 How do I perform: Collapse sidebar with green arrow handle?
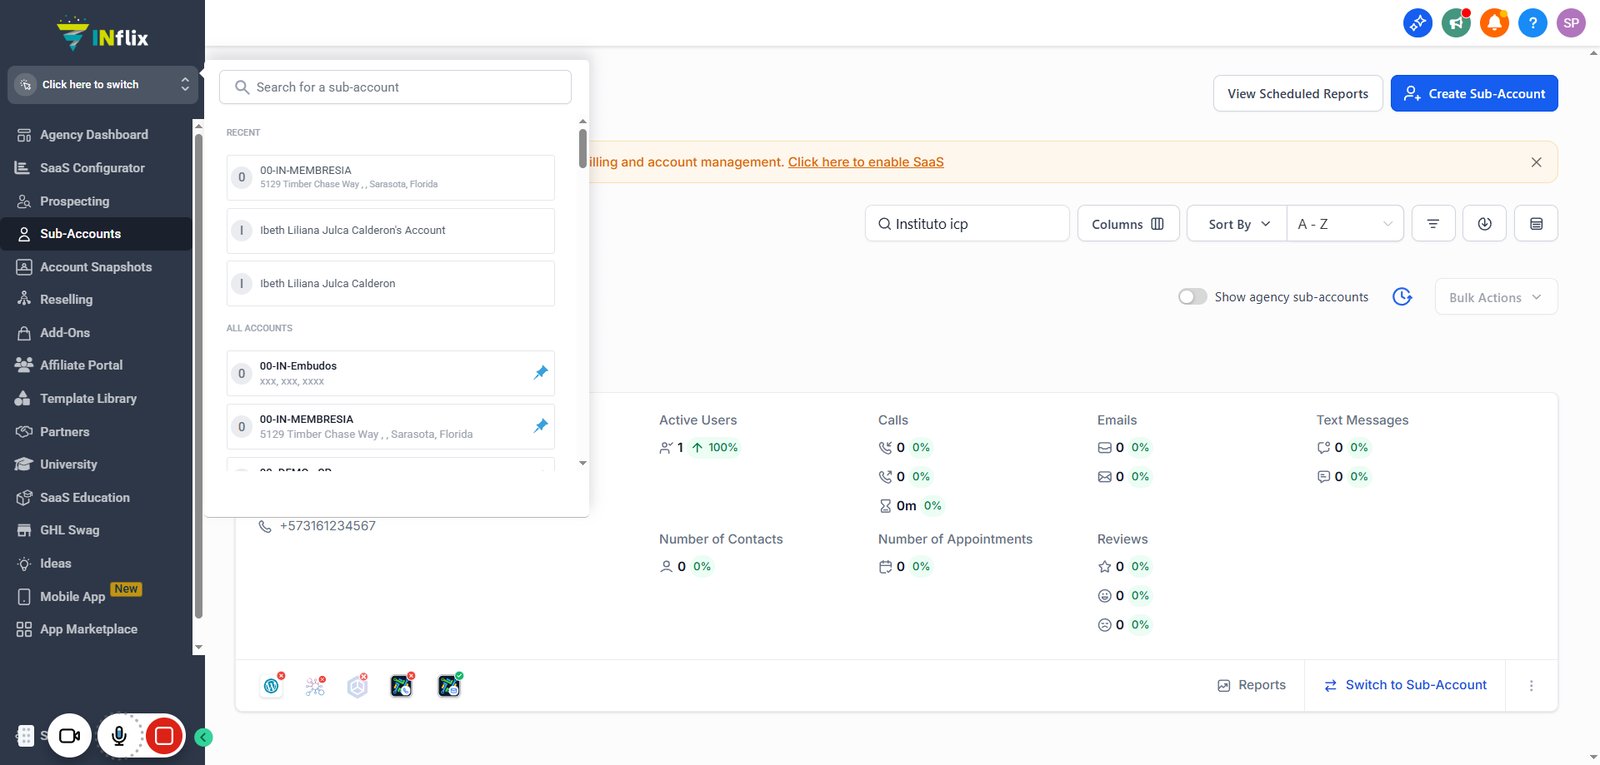point(203,737)
